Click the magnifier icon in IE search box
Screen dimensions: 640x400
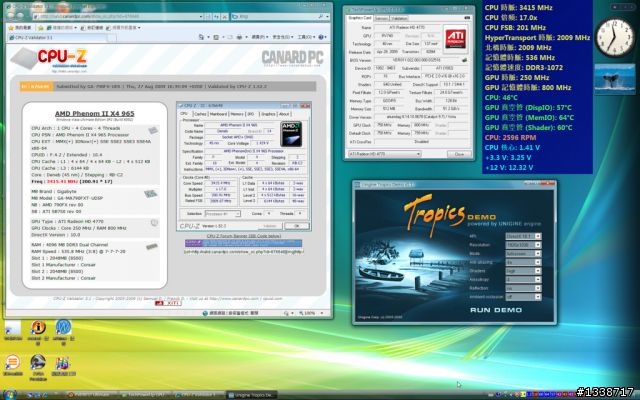pyautogui.click(x=320, y=17)
